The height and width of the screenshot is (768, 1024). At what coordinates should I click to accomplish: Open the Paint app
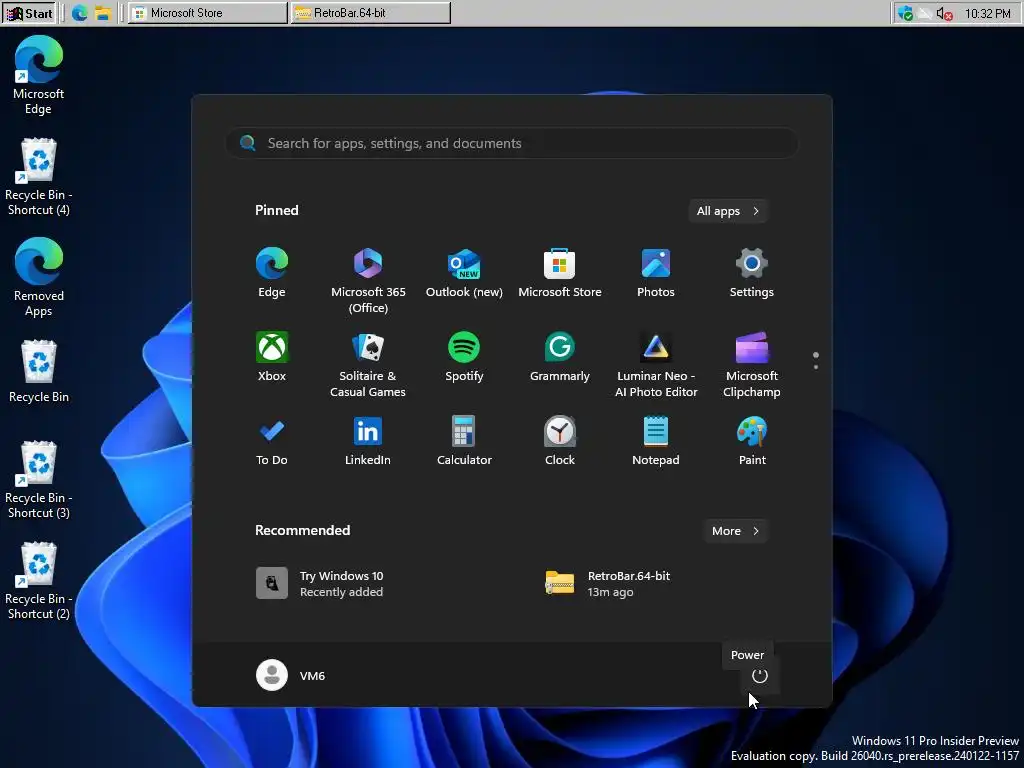(752, 441)
